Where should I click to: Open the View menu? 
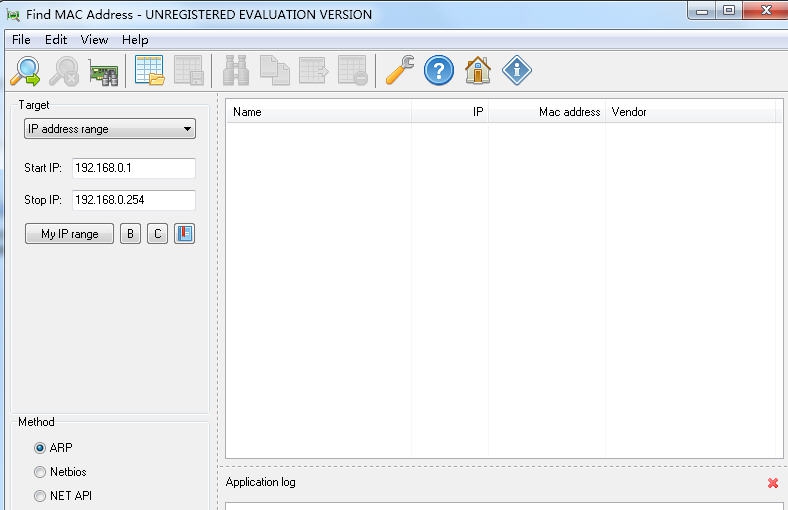94,40
